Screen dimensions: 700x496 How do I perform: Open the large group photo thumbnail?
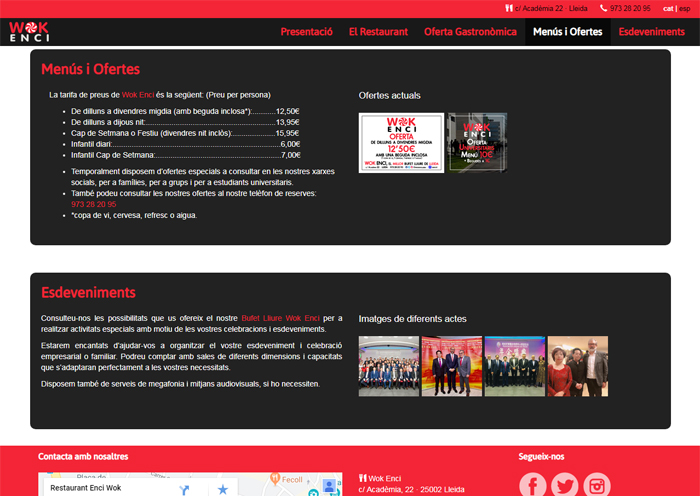(x=388, y=366)
